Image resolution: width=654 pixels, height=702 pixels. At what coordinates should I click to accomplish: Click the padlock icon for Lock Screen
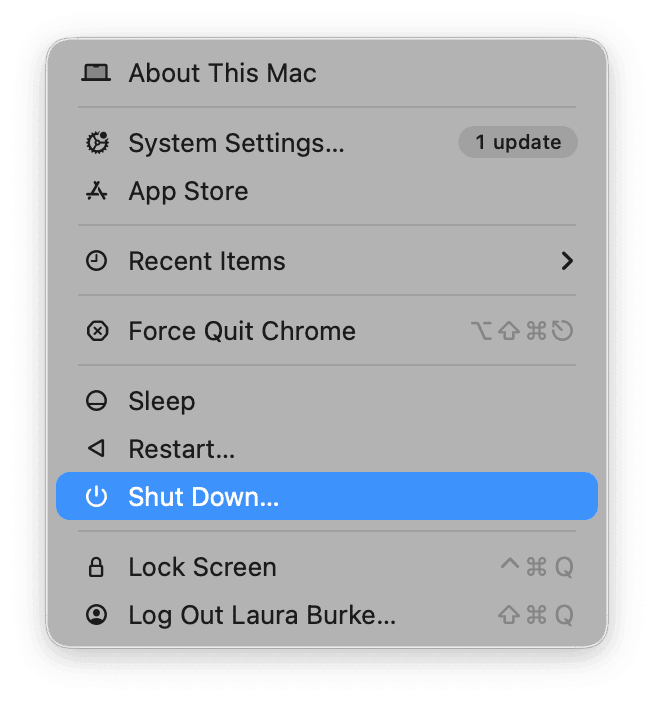[96, 567]
